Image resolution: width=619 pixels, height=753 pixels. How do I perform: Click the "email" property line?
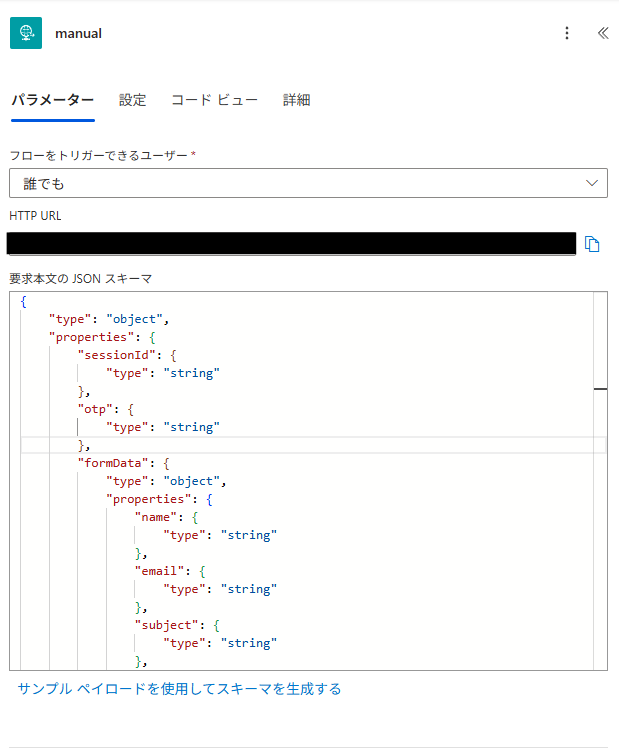tap(170, 571)
